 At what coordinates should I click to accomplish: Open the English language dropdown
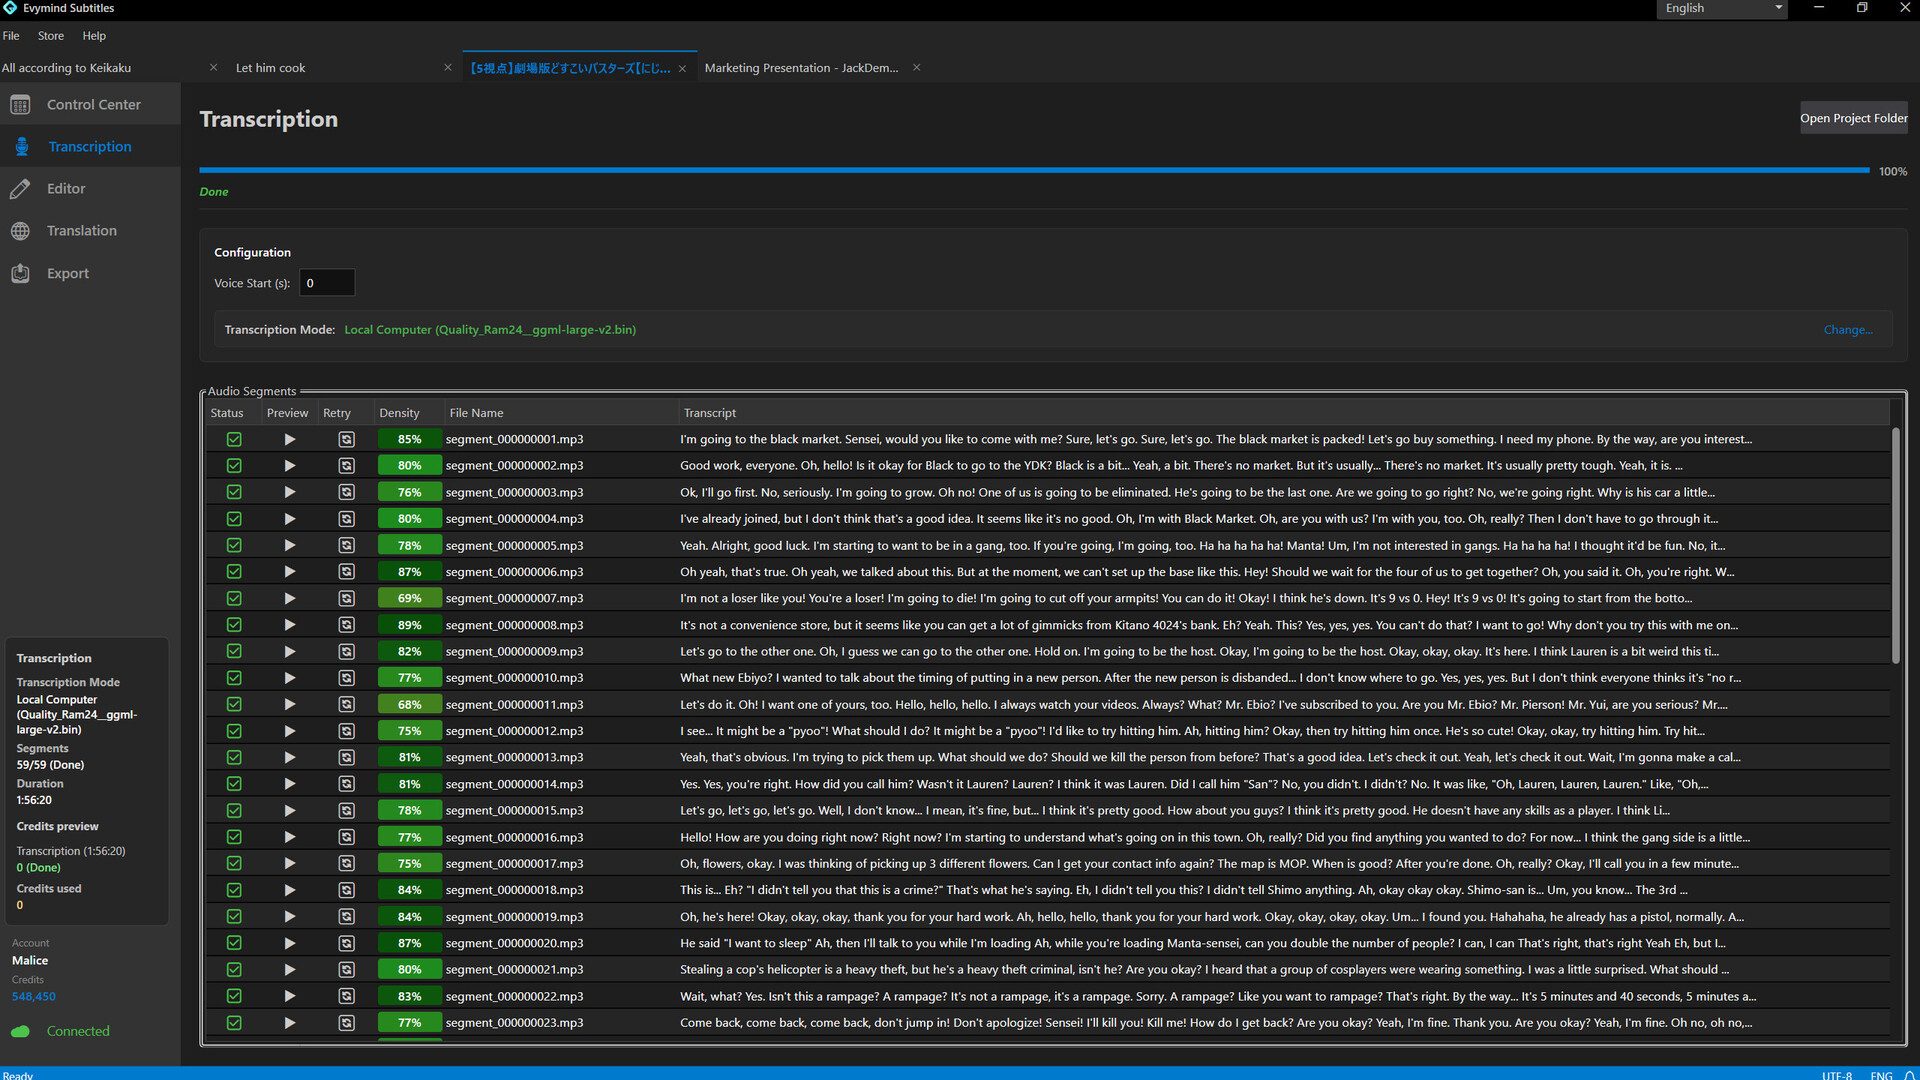pos(1722,9)
